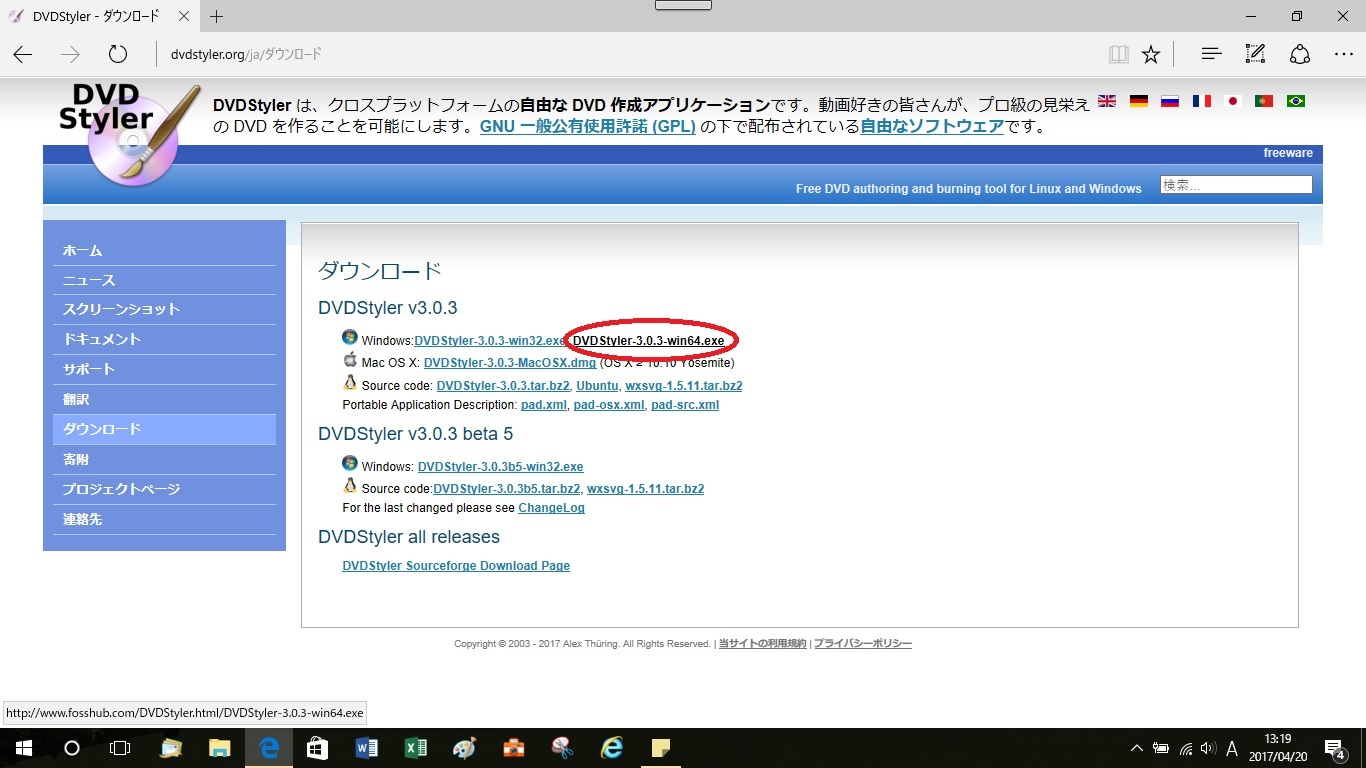The width and height of the screenshot is (1366, 768).
Task: Open Windows Start menu
Action: point(23,748)
